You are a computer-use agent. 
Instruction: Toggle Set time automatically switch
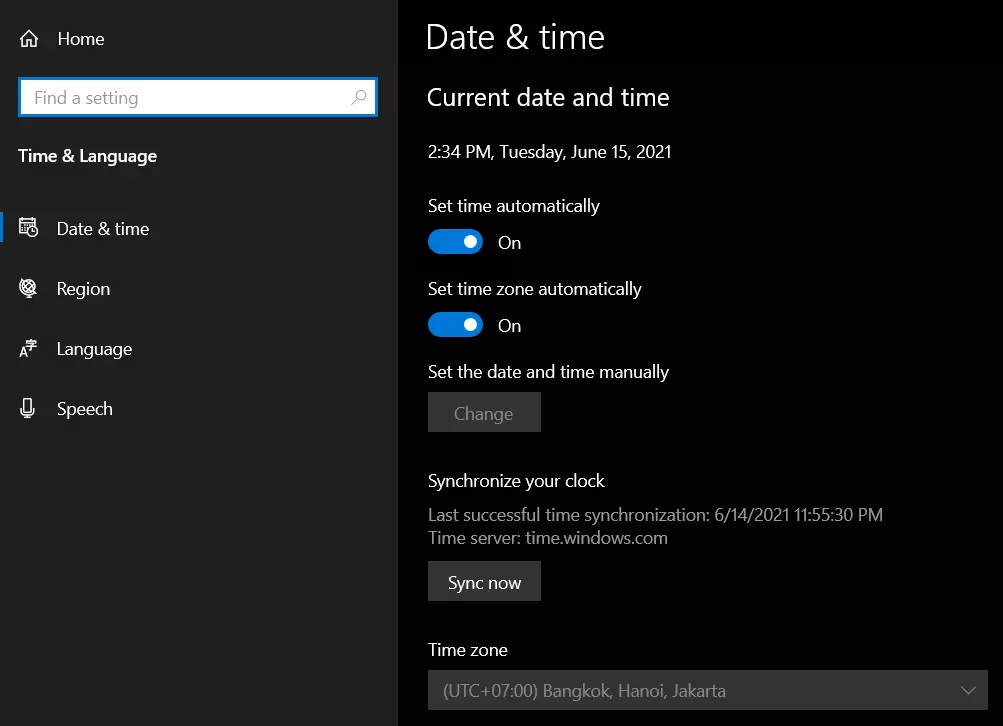[x=455, y=242]
